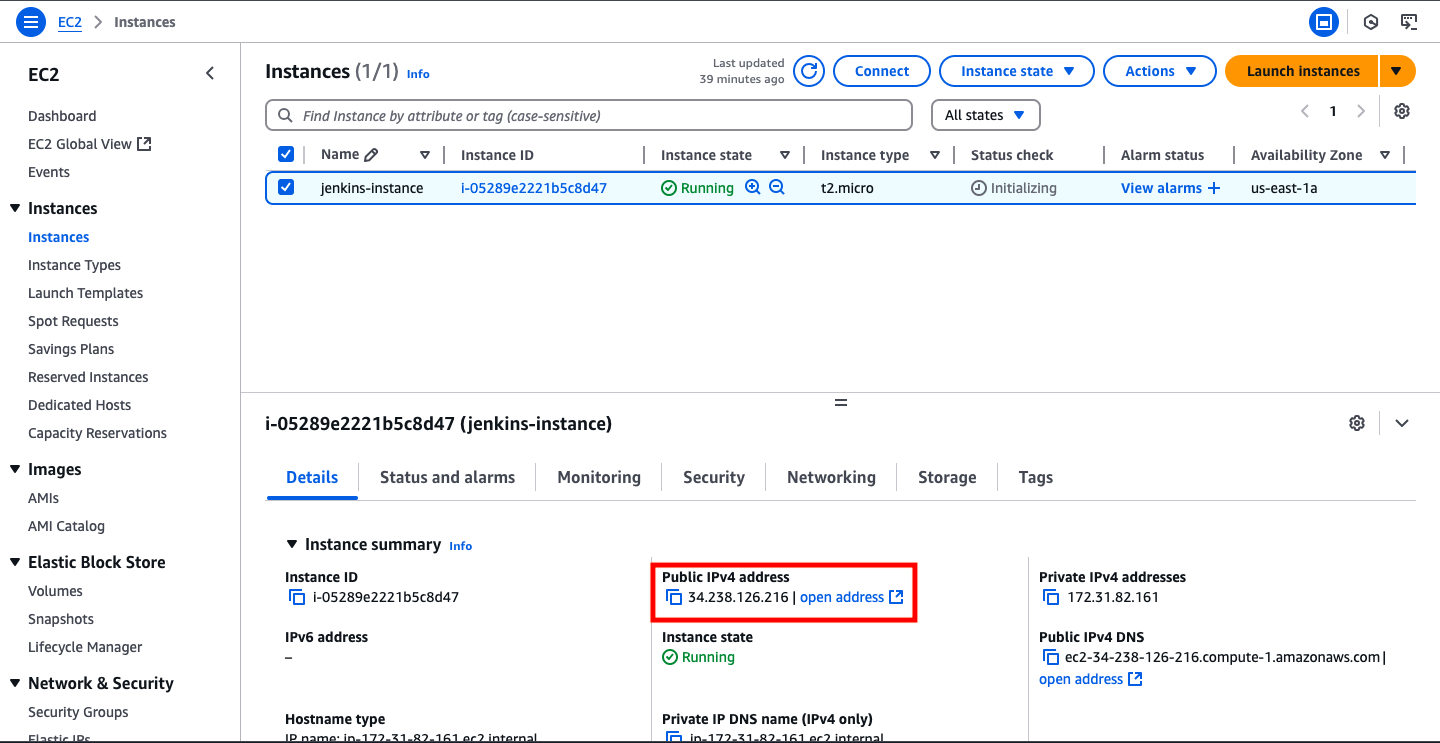Focus the Find Instance search field
The height and width of the screenshot is (743, 1440).
[589, 115]
